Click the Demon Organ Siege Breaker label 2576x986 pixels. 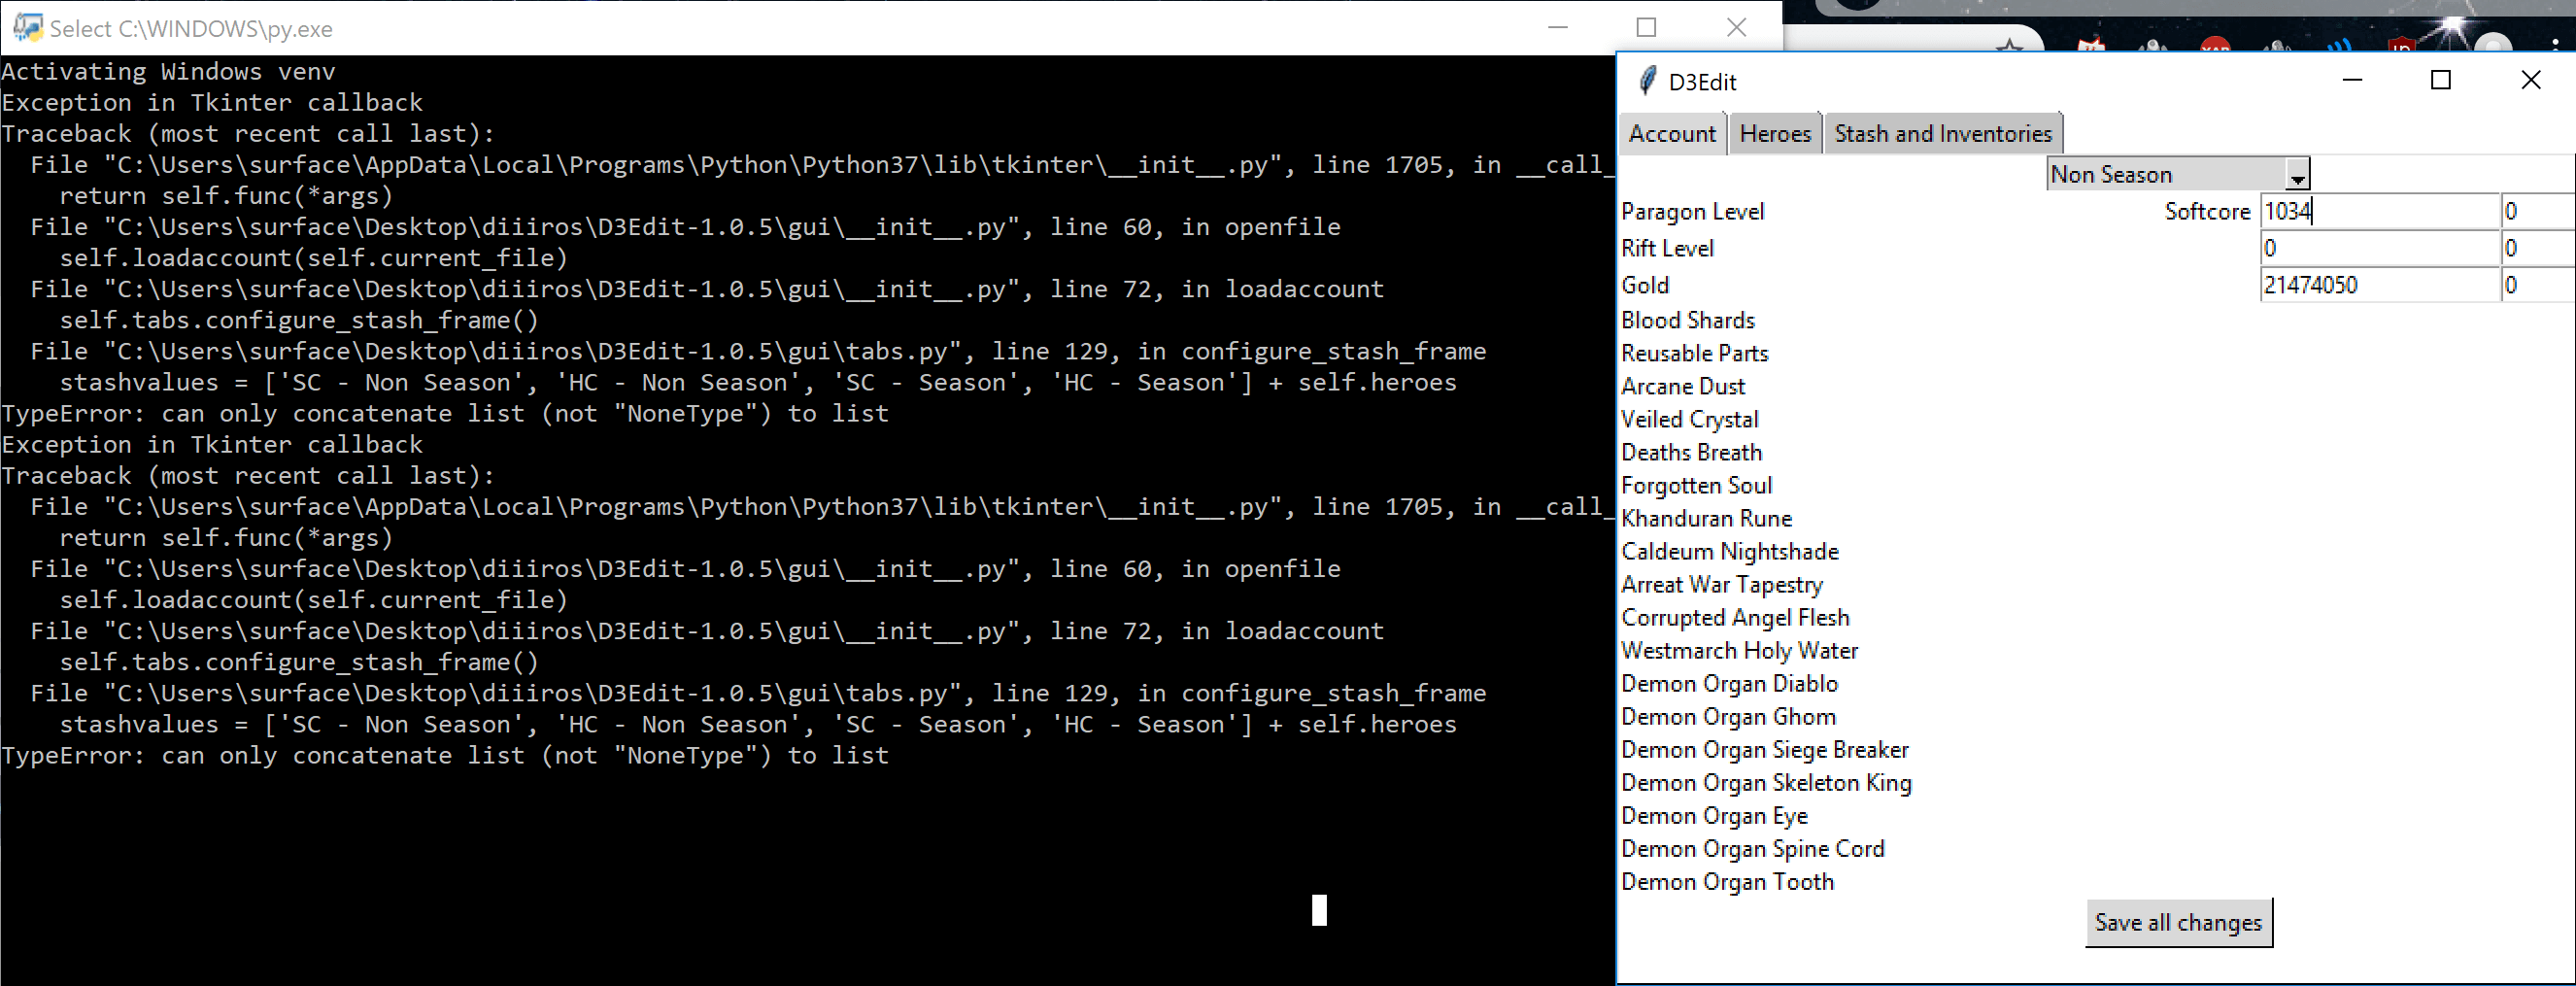click(x=1765, y=749)
